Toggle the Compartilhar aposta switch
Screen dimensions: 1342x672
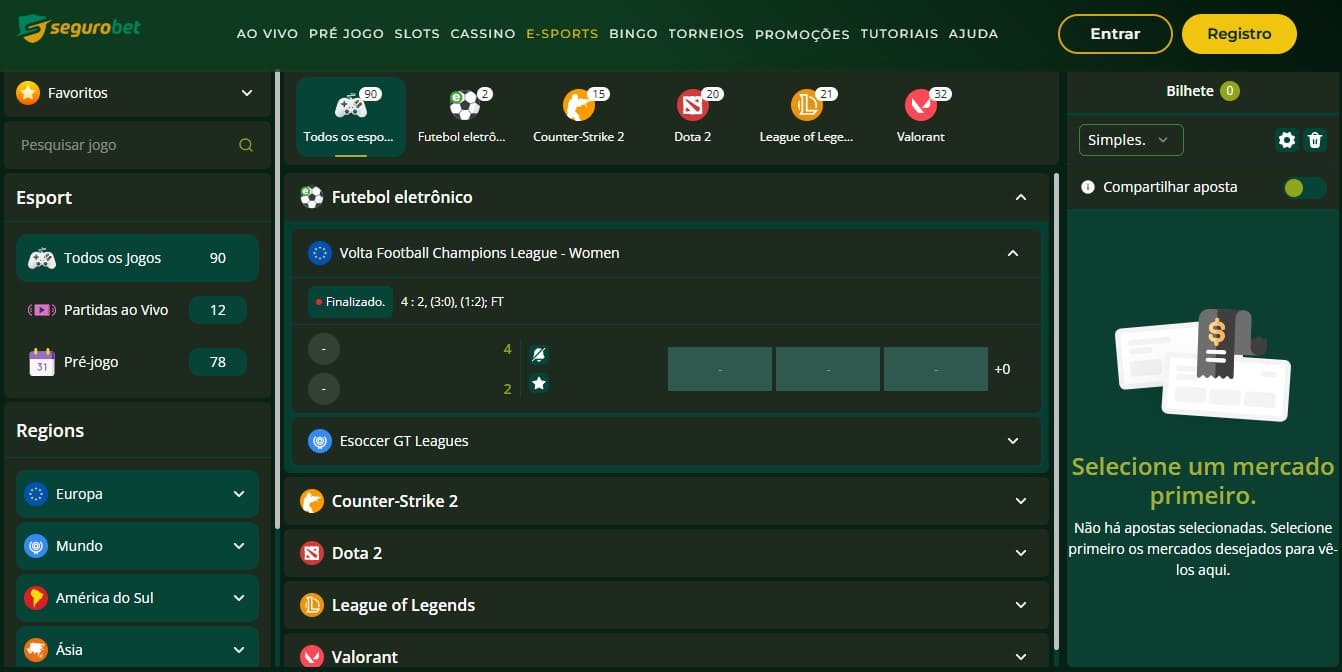coord(1305,187)
